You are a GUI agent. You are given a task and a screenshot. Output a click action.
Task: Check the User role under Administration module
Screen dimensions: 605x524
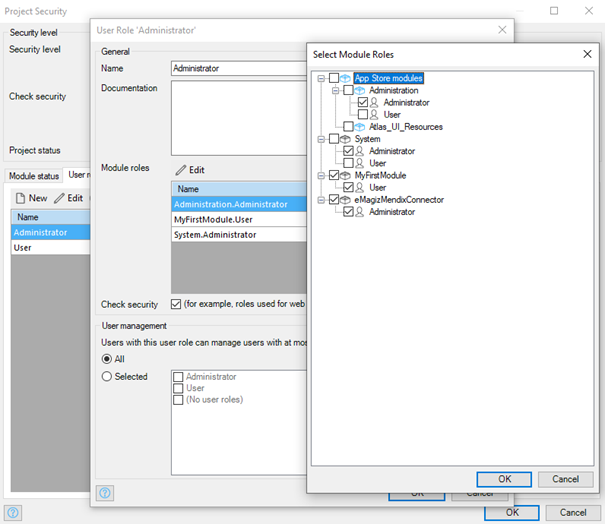click(363, 115)
